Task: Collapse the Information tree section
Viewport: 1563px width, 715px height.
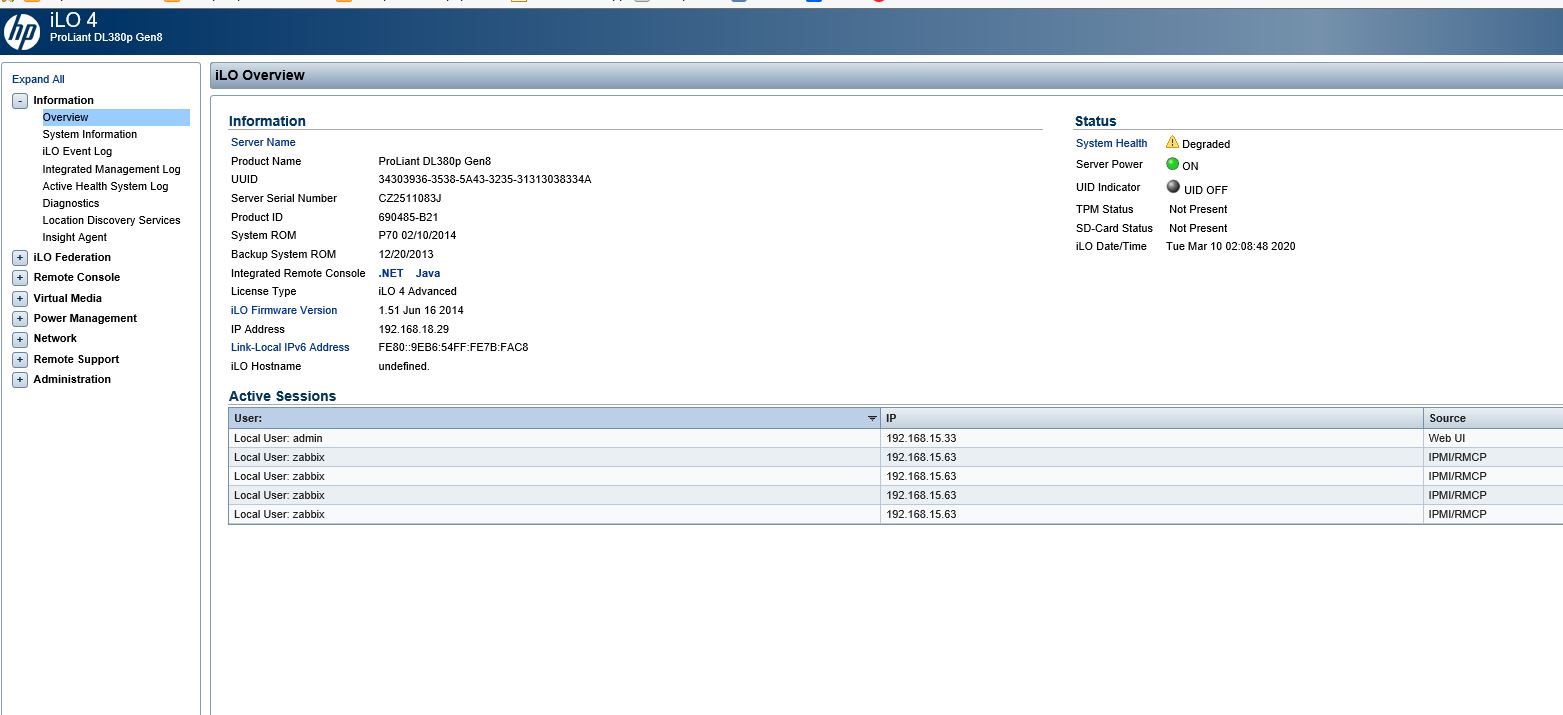Action: [20, 101]
